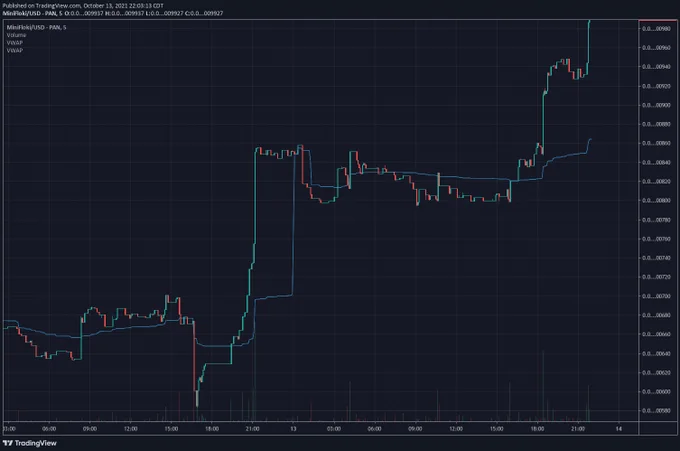Click the 00800 price axis label

click(657, 201)
